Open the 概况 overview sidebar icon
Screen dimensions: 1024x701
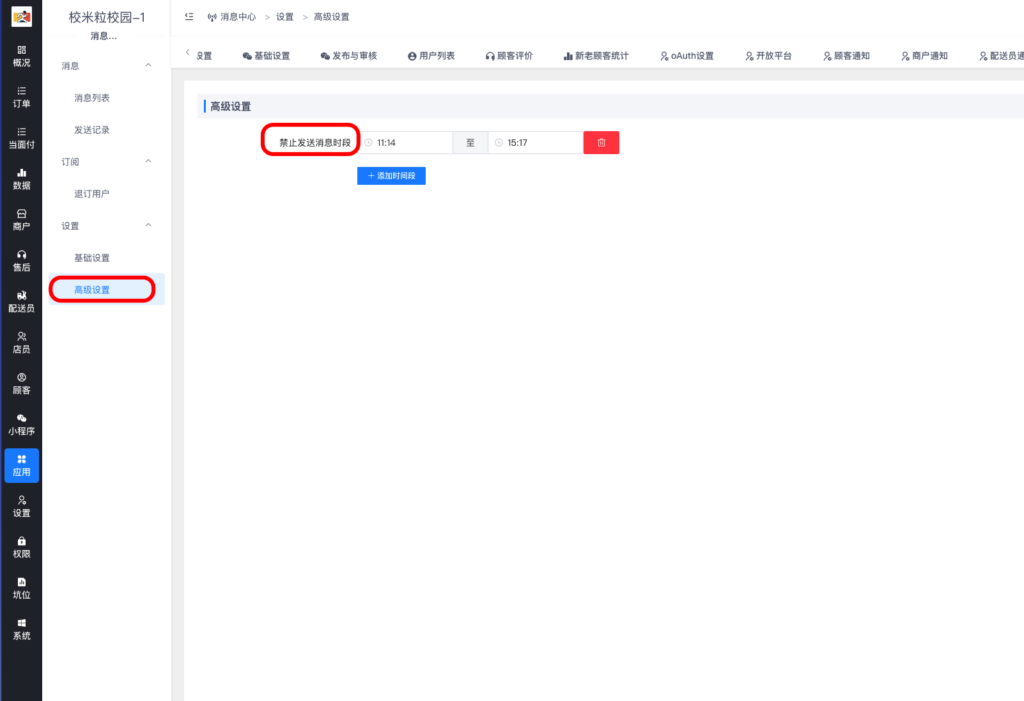tap(21, 55)
